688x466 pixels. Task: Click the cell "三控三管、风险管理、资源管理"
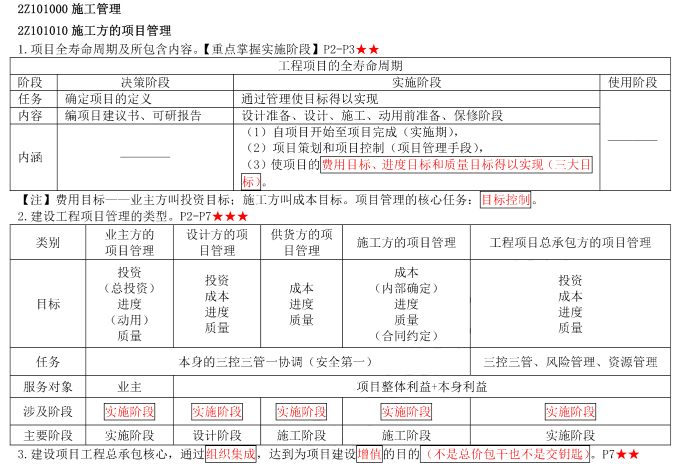(570, 361)
